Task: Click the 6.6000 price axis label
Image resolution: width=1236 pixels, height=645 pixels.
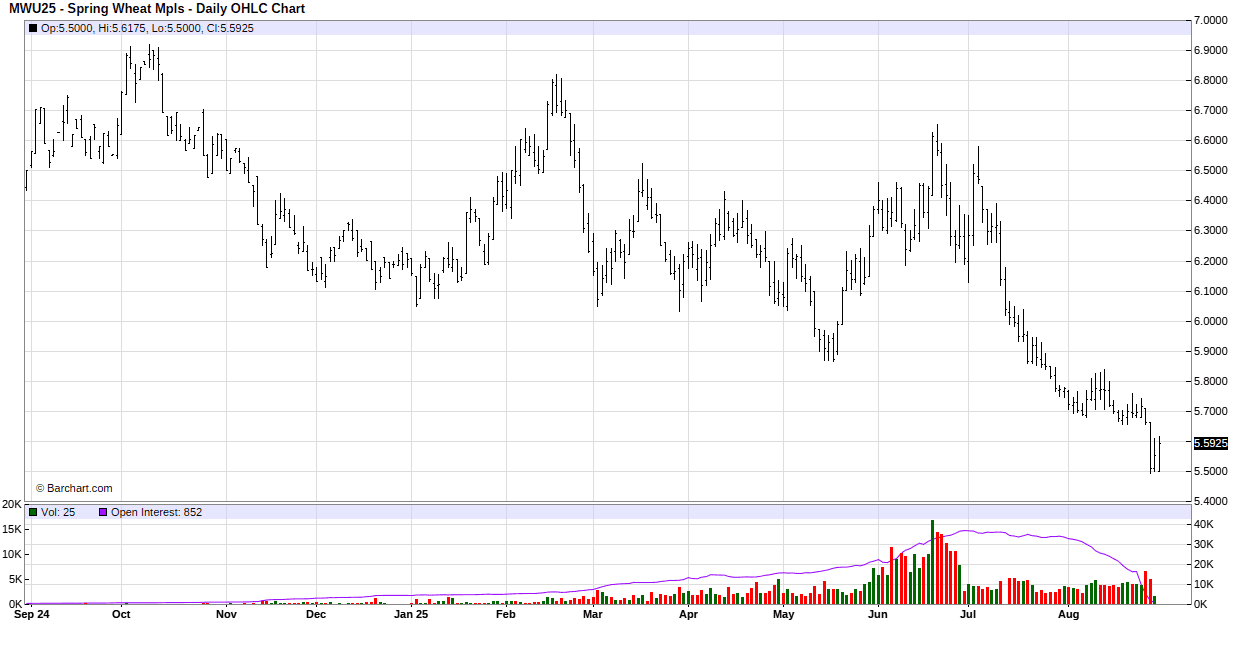Action: pyautogui.click(x=1211, y=141)
